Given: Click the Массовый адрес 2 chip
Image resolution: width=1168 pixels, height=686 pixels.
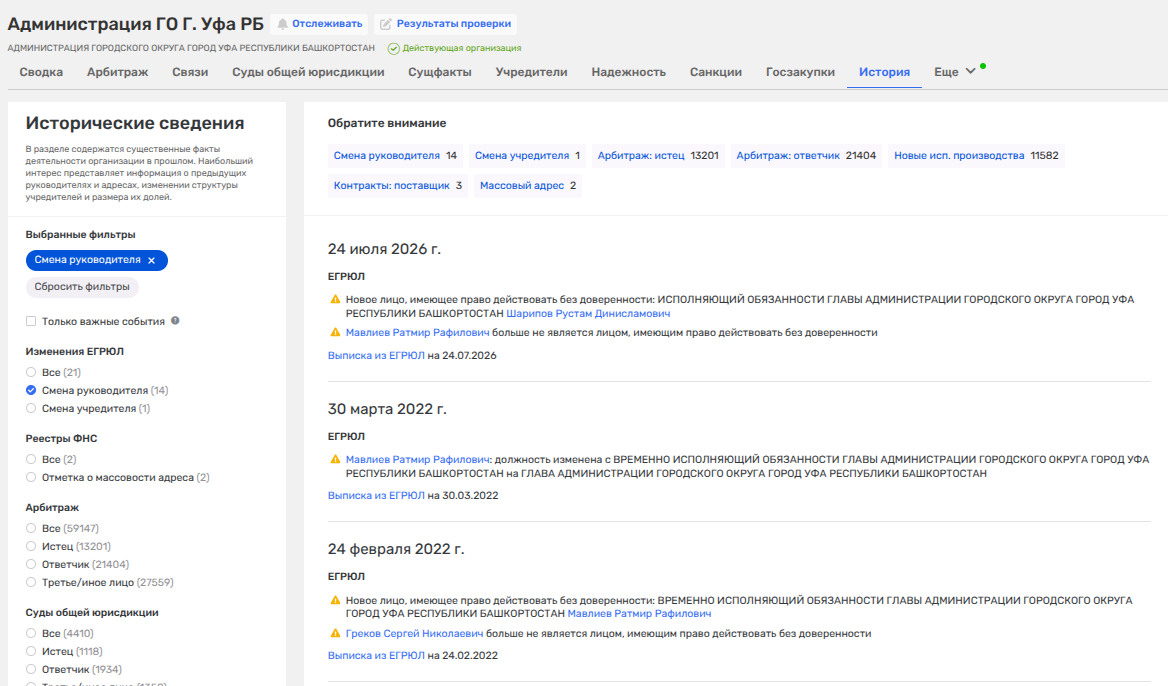Looking at the screenshot, I should 527,185.
